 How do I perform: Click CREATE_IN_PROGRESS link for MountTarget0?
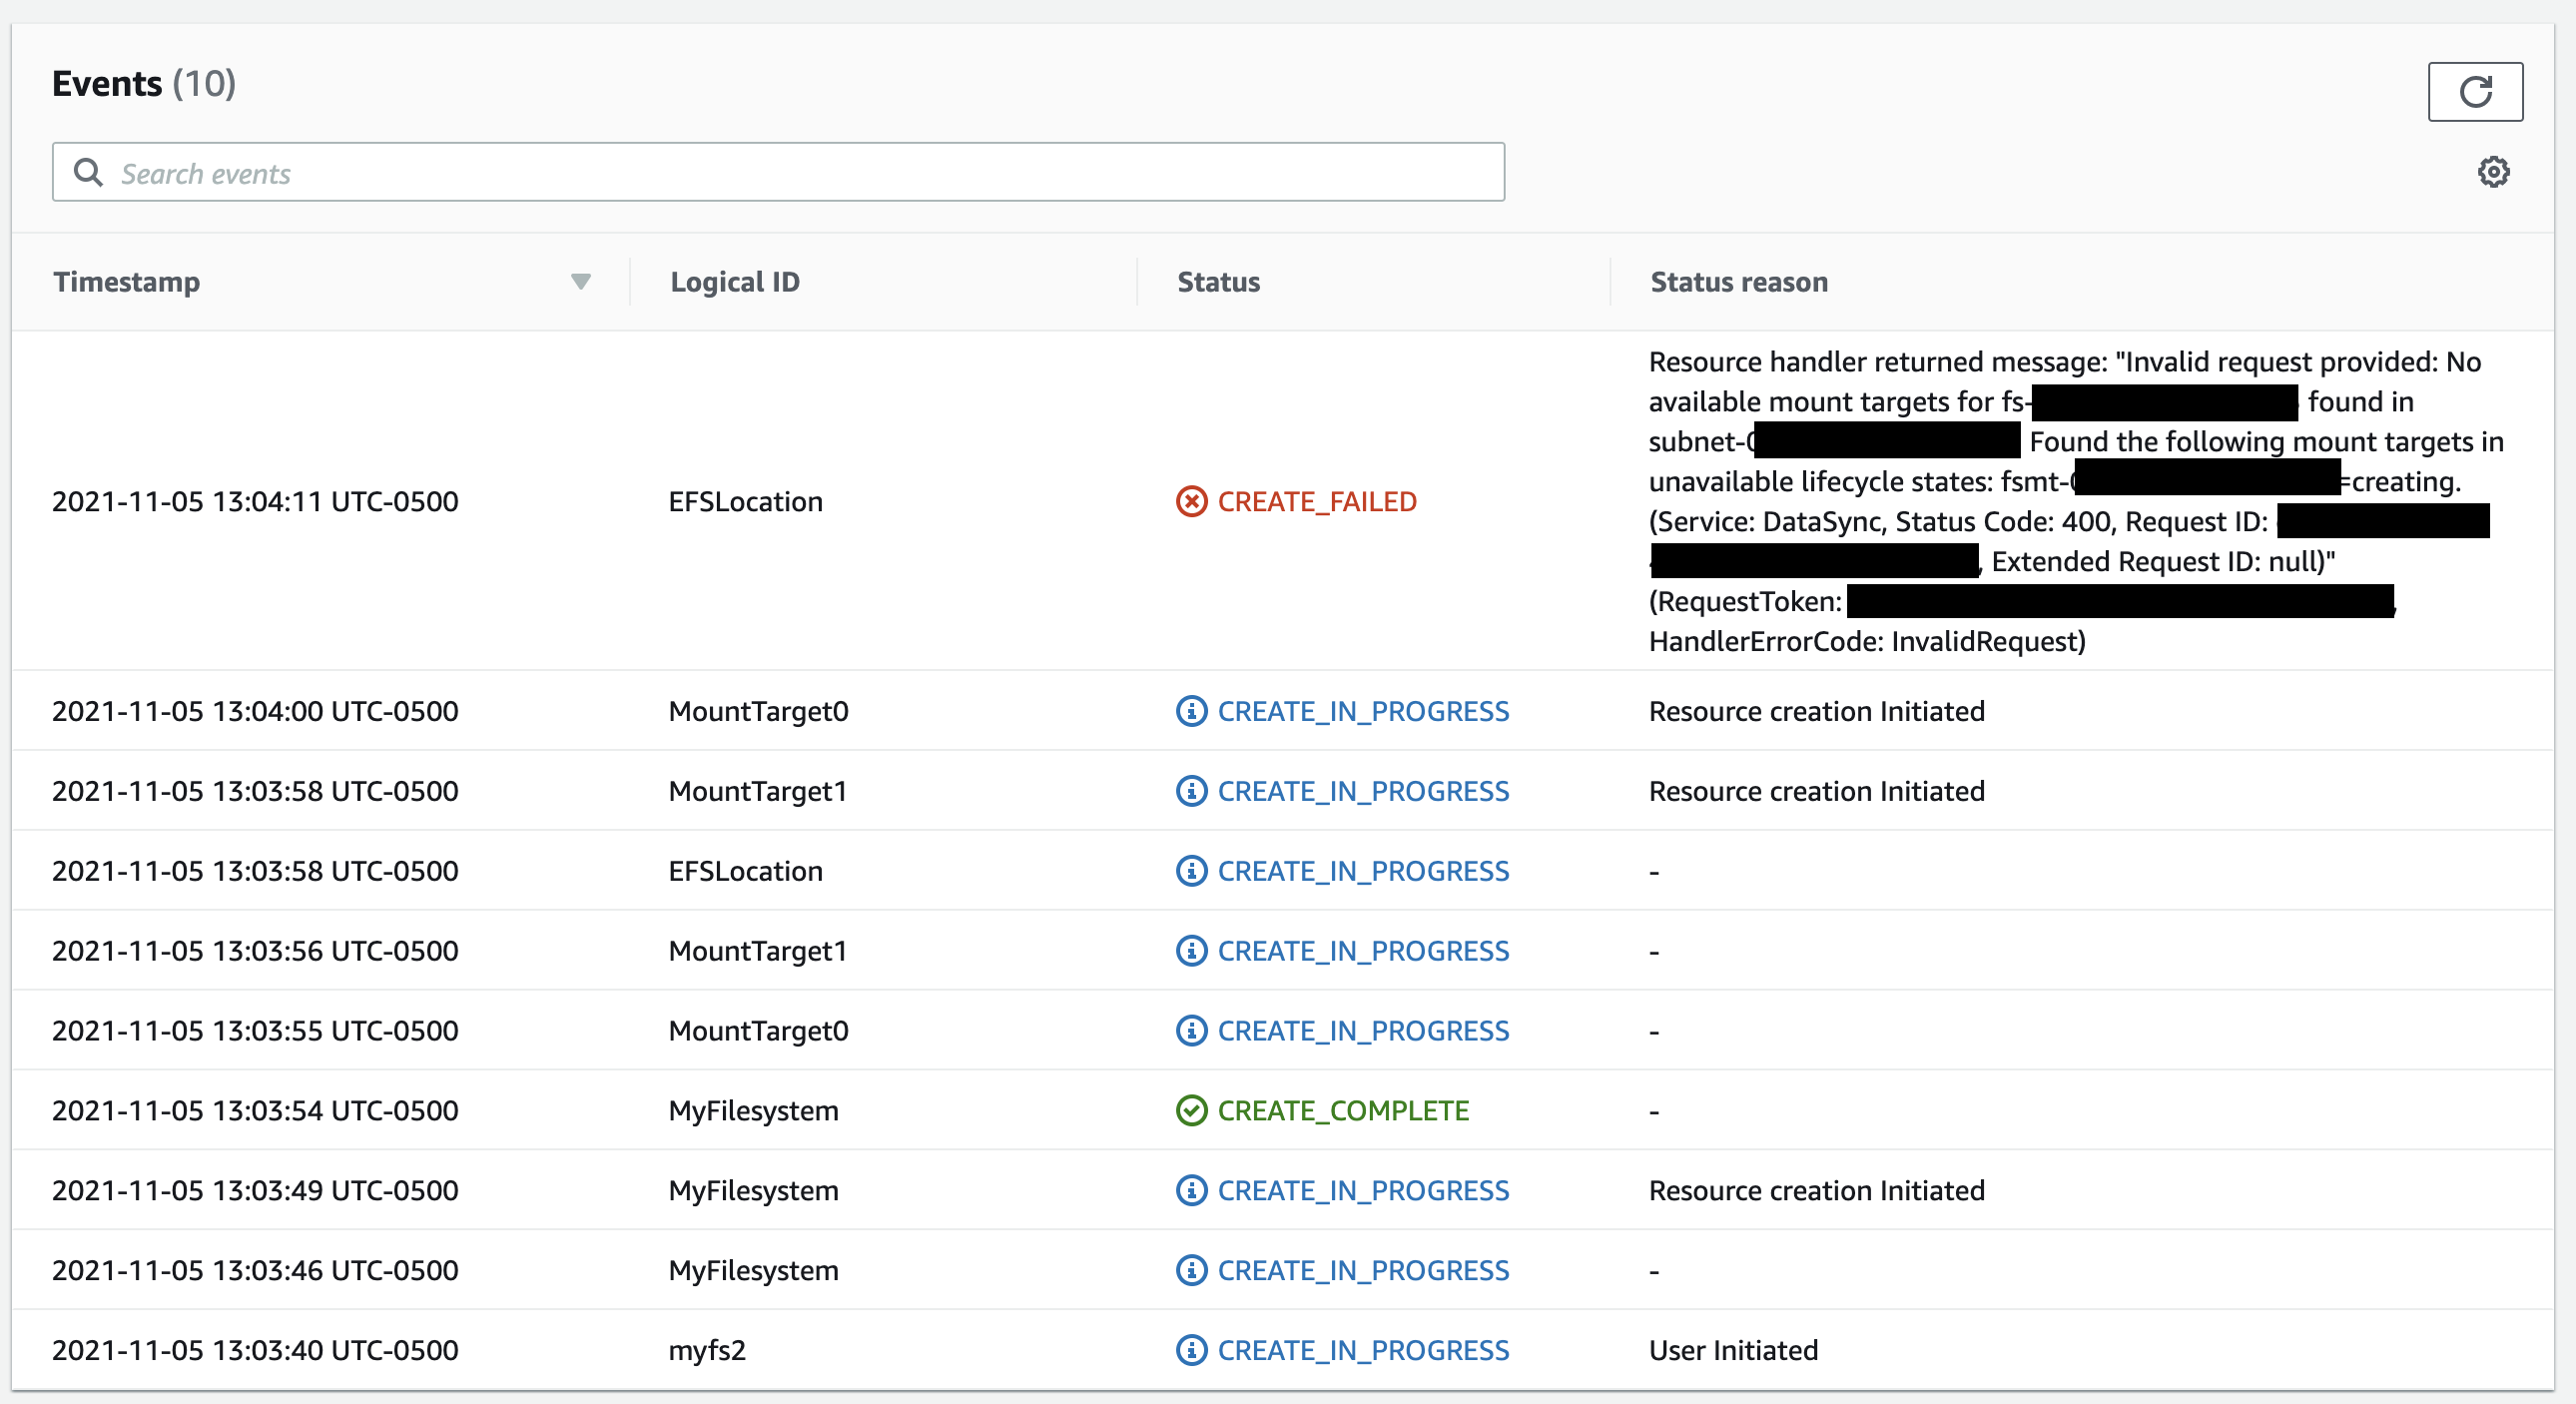(x=1363, y=711)
